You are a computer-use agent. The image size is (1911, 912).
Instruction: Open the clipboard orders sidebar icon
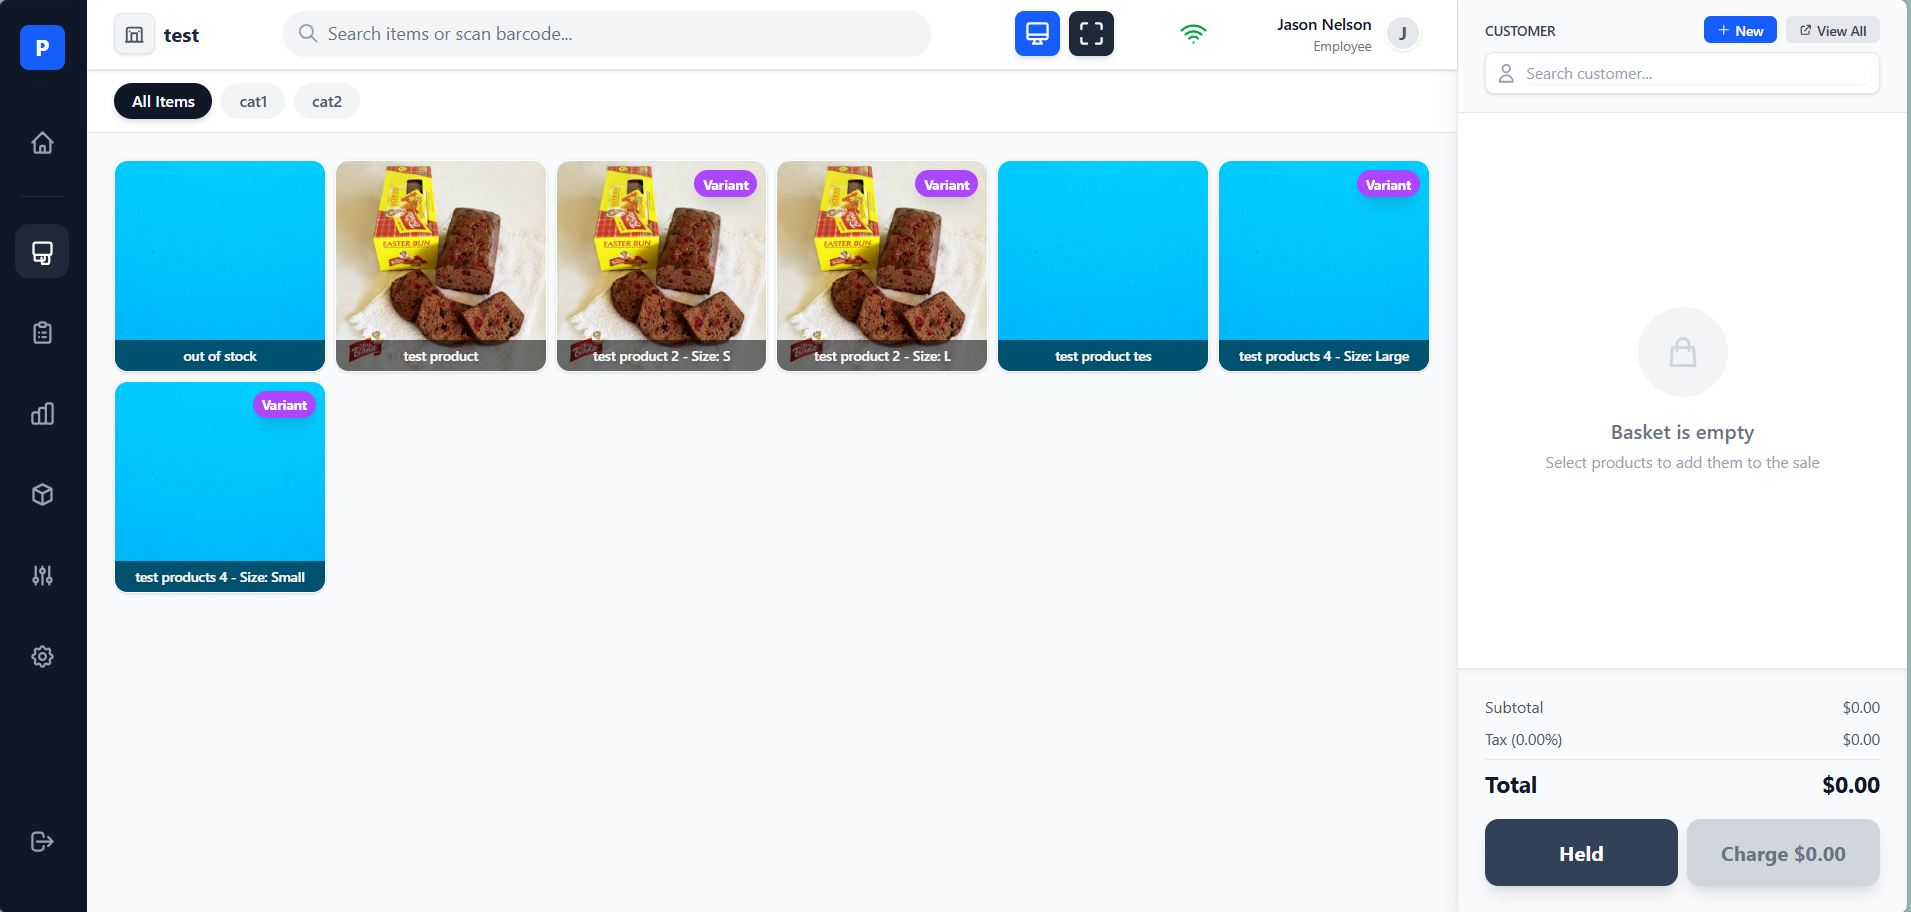[42, 333]
